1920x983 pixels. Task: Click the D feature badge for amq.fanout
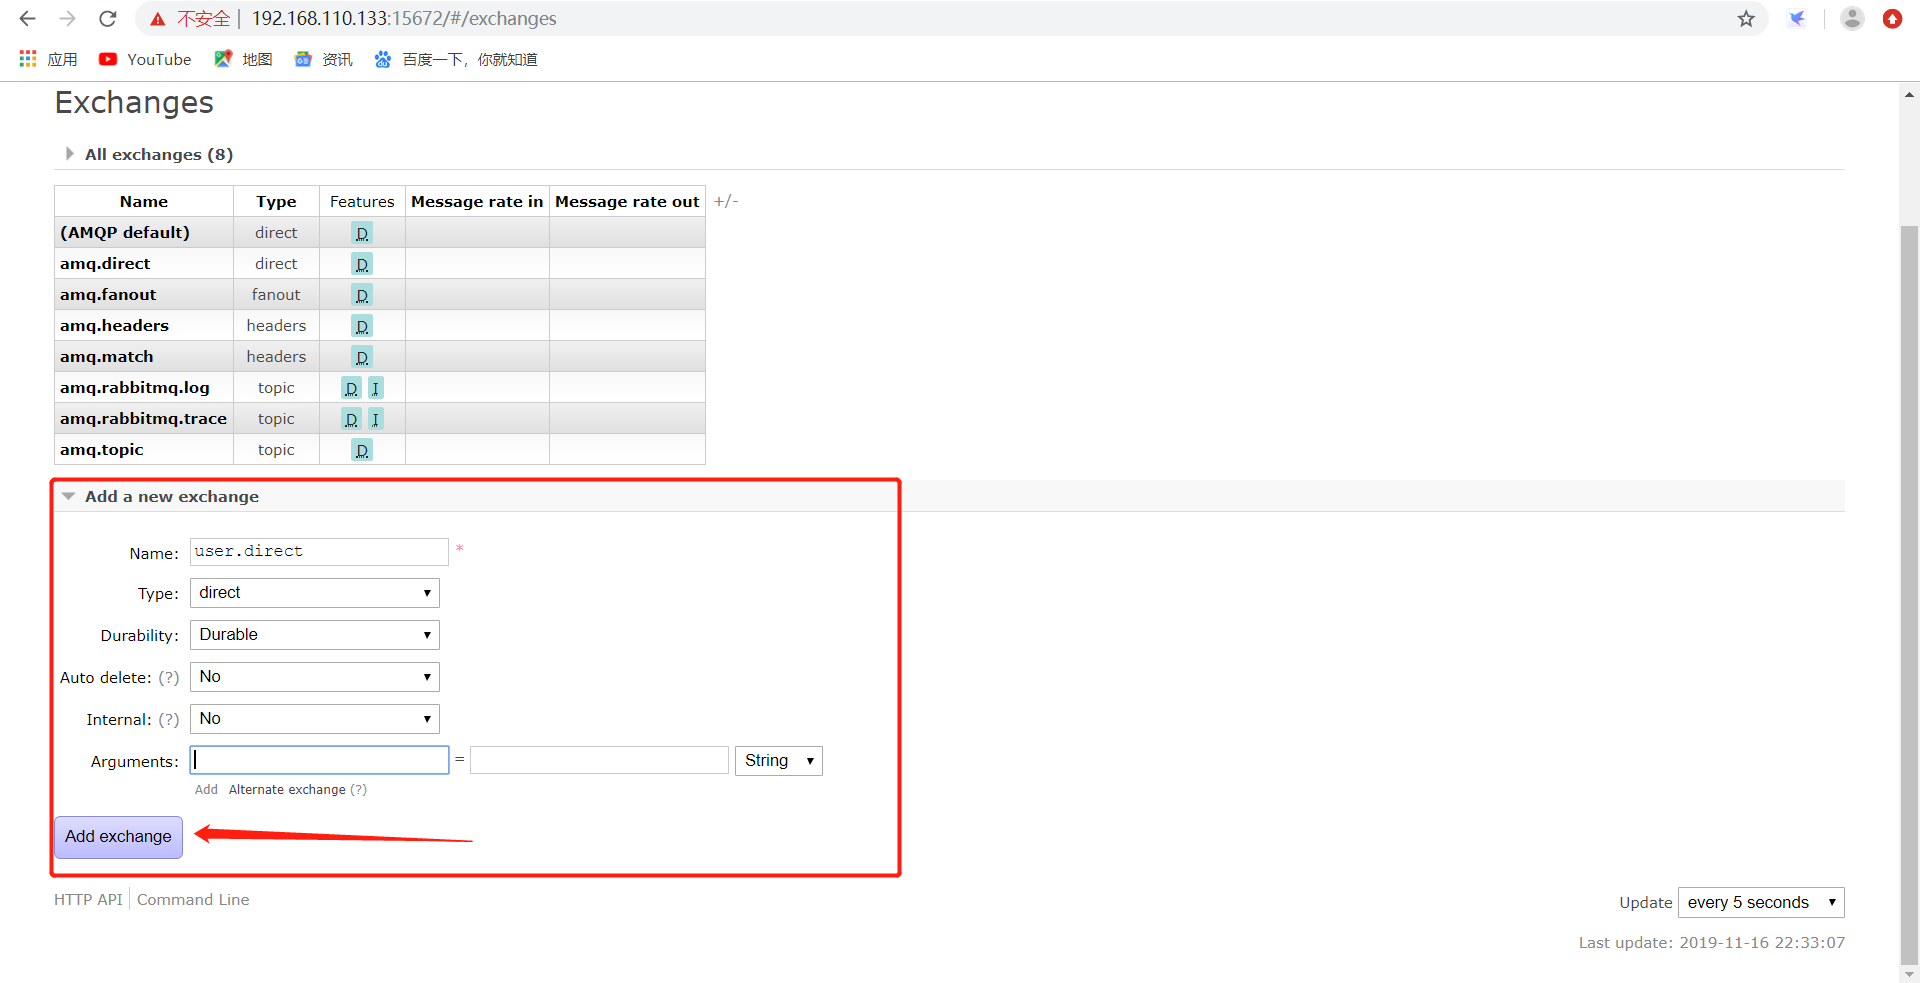[362, 295]
